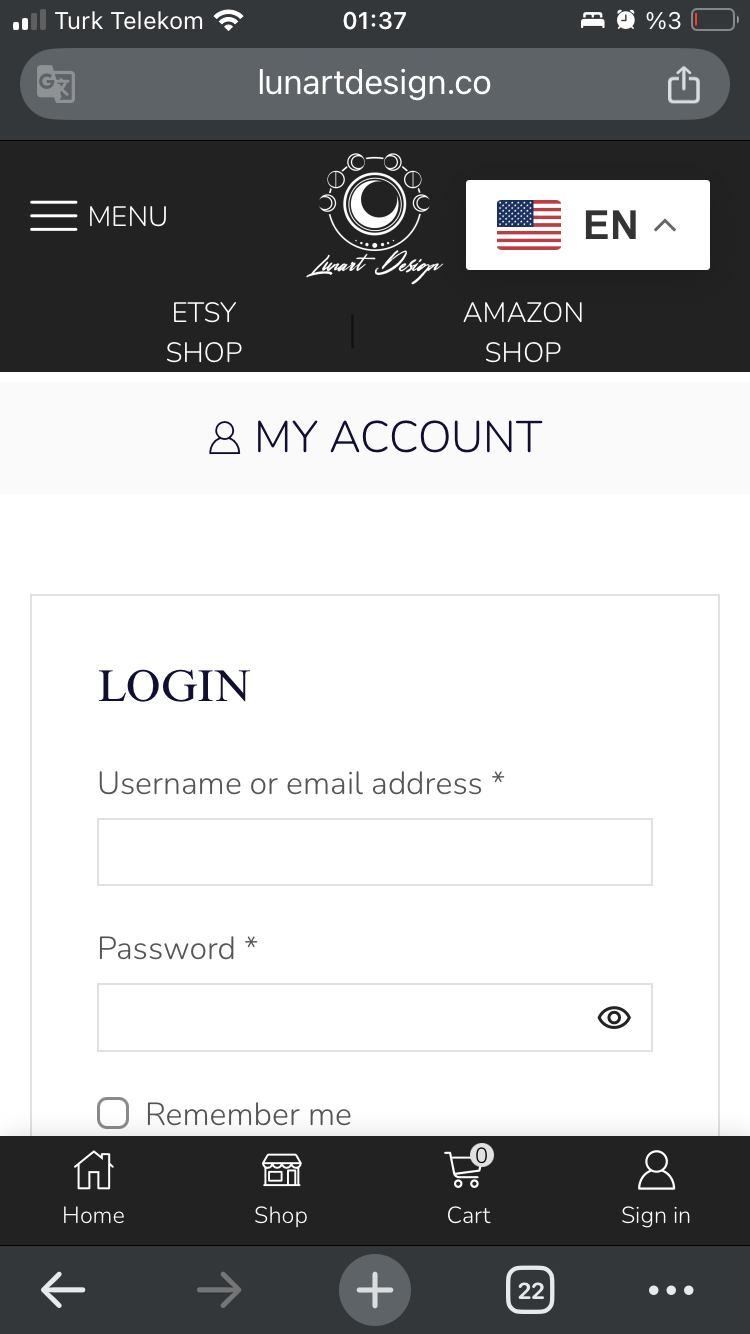Tap the share icon in address bar

683,84
